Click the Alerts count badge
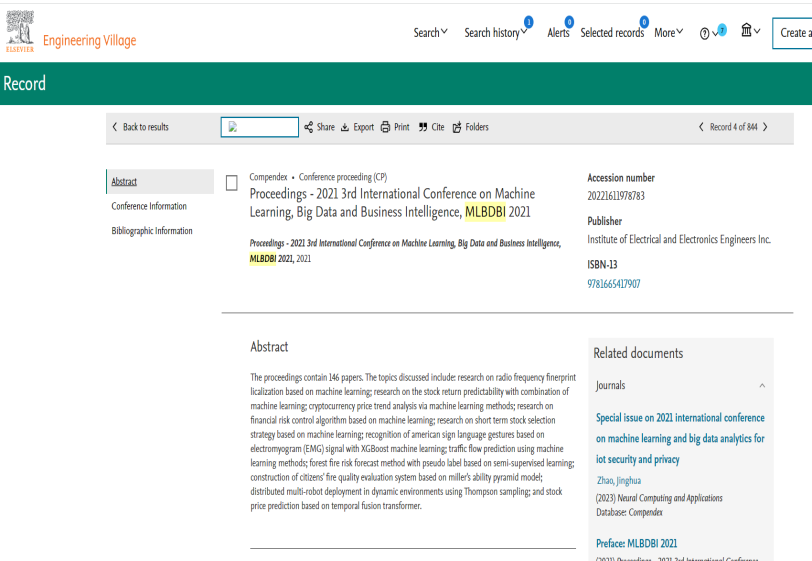 click(569, 22)
